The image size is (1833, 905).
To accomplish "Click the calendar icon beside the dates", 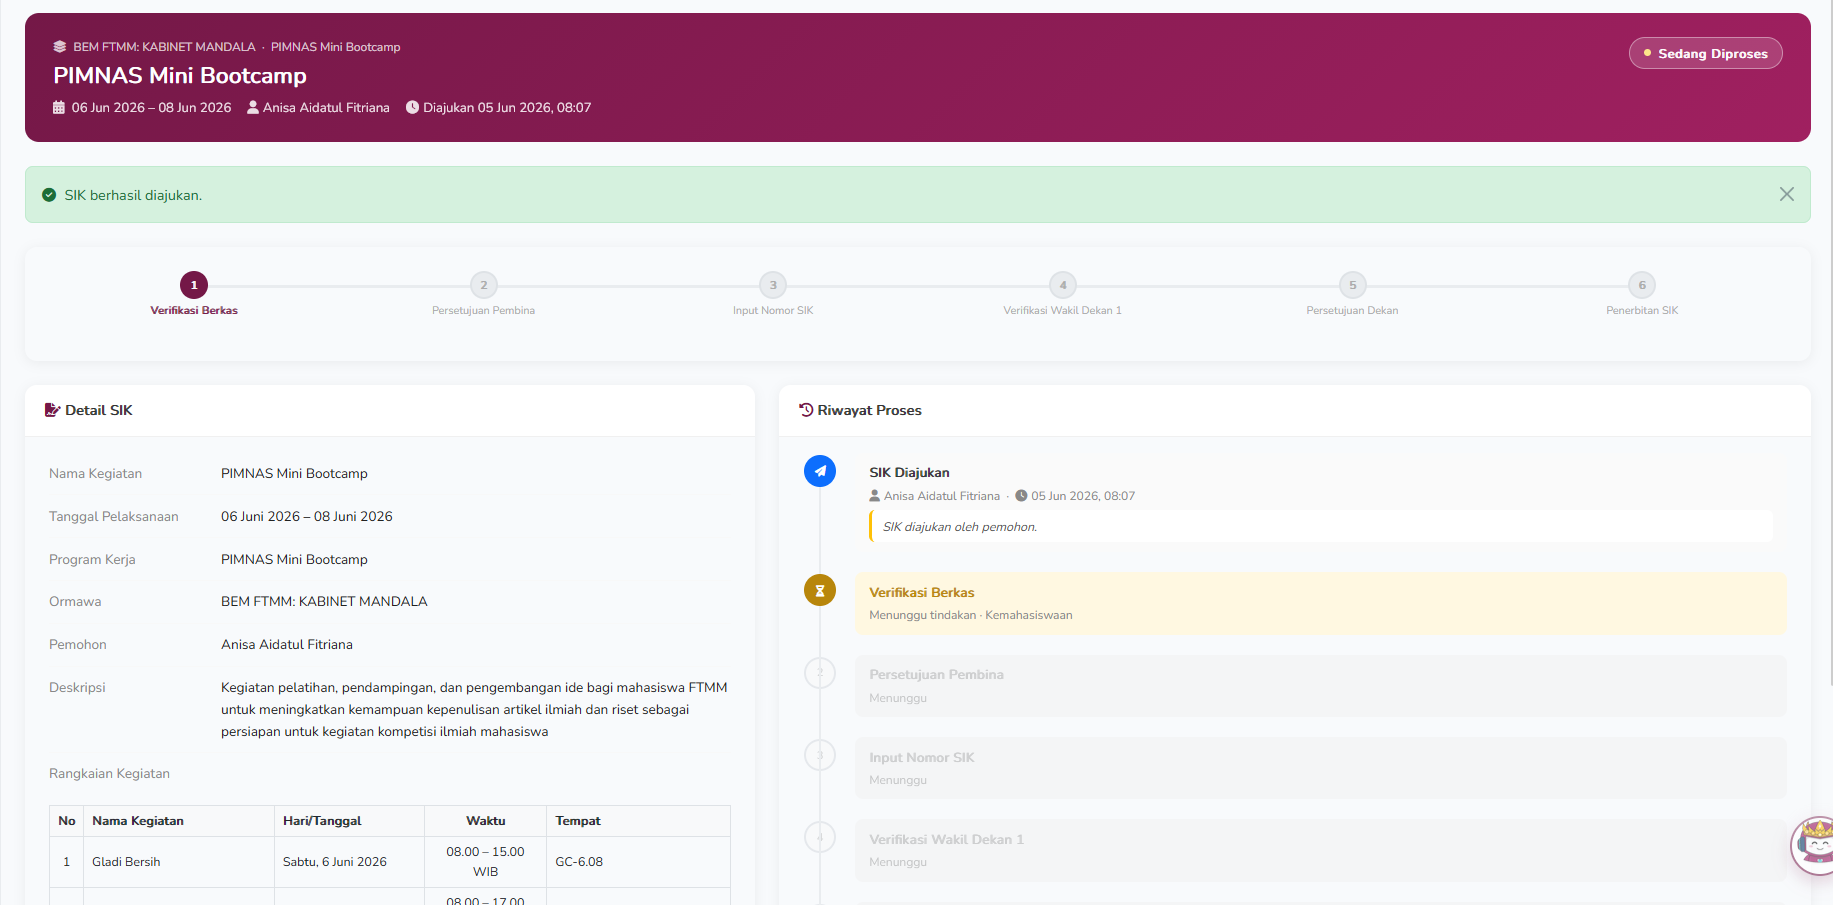I will click(59, 108).
